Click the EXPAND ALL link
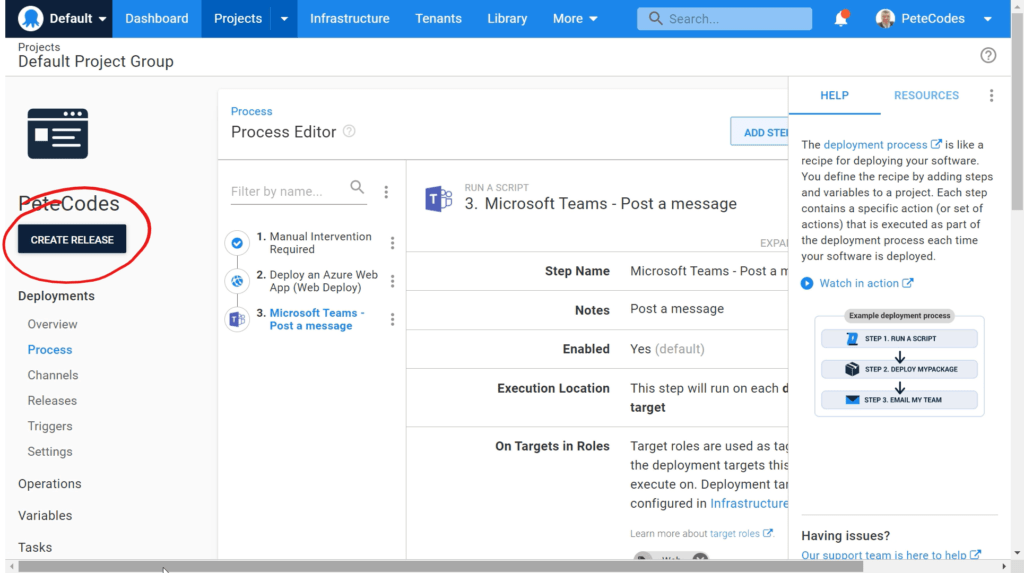The image size is (1024, 573). click(x=774, y=243)
